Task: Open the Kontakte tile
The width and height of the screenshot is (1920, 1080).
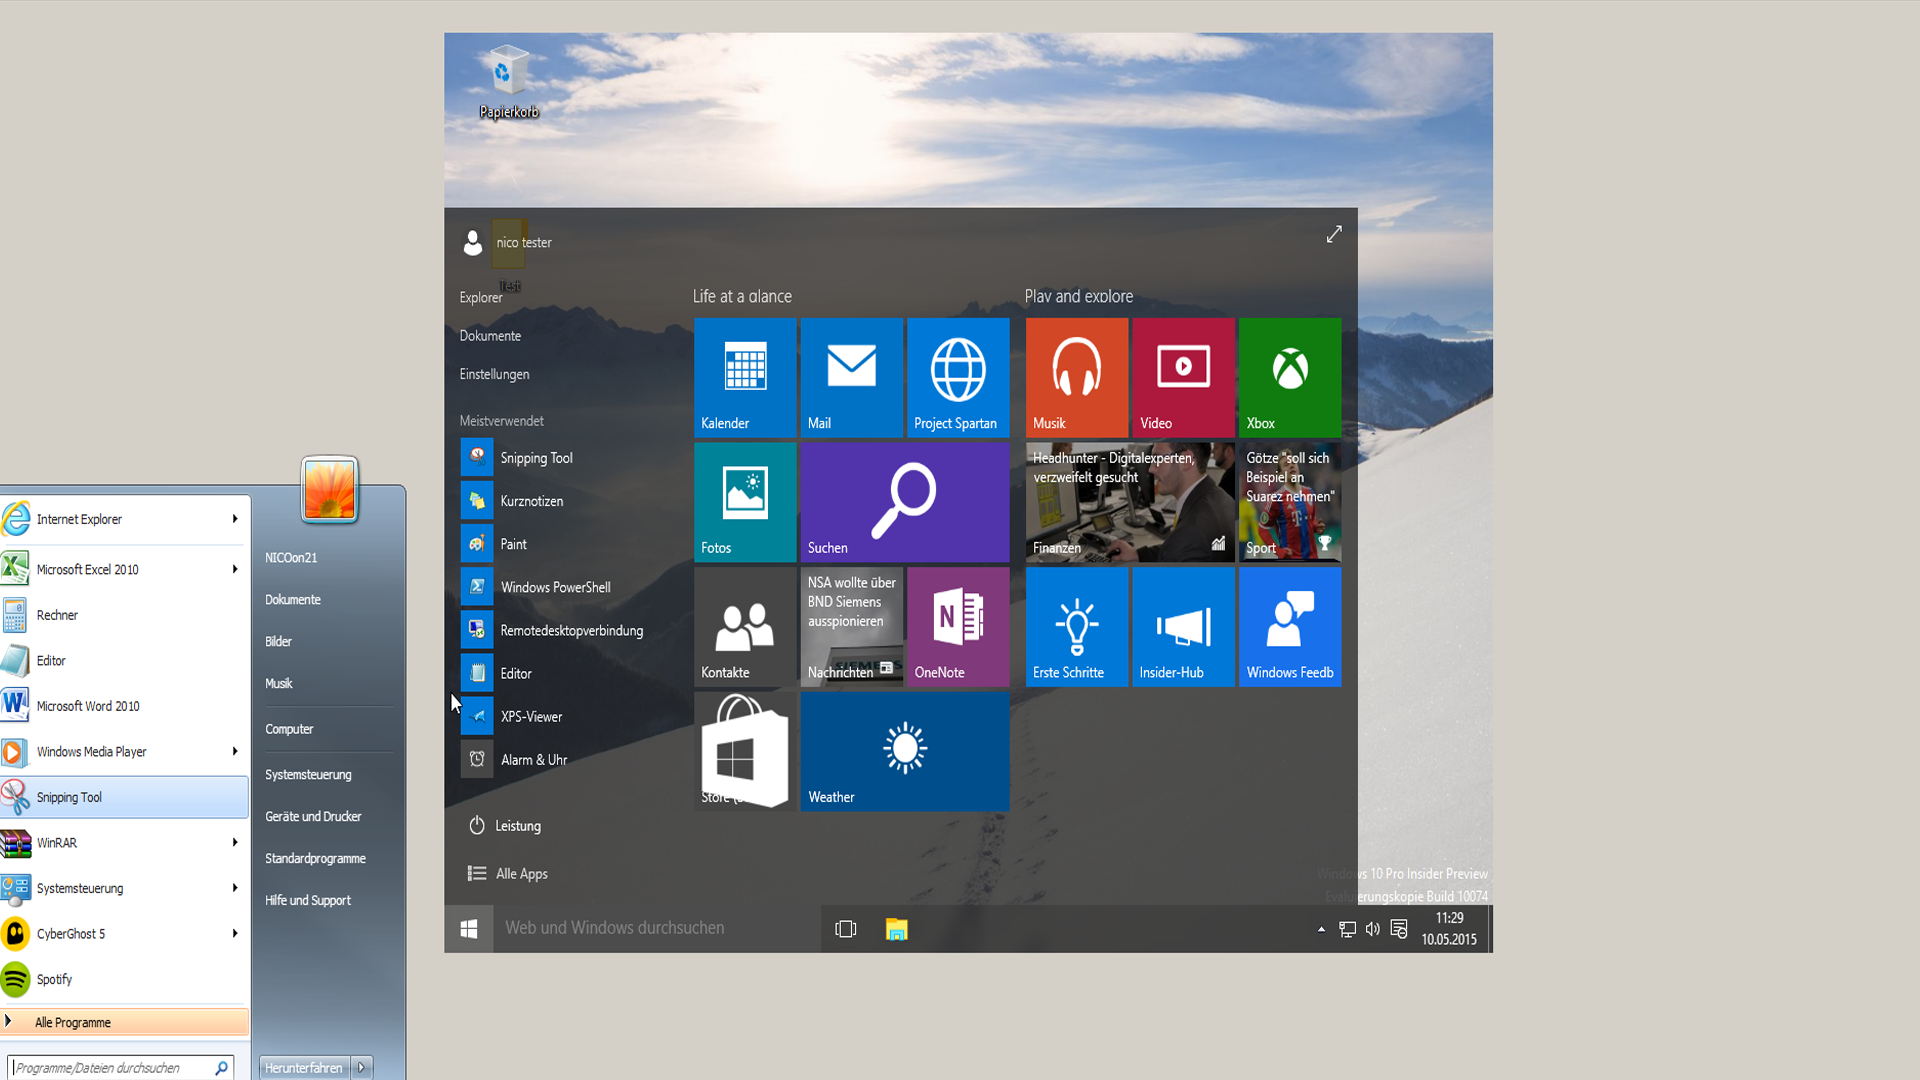Action: 745,627
